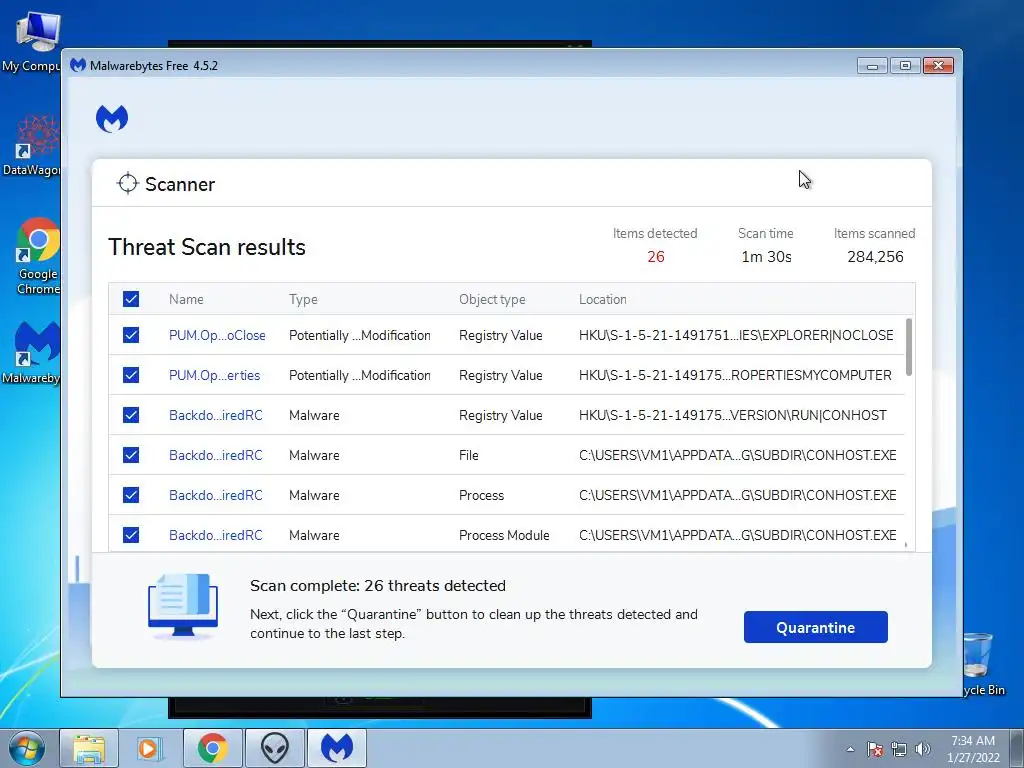Click the Items scanned value 284,256
Viewport: 1024px width, 768px height.
pyautogui.click(x=875, y=257)
